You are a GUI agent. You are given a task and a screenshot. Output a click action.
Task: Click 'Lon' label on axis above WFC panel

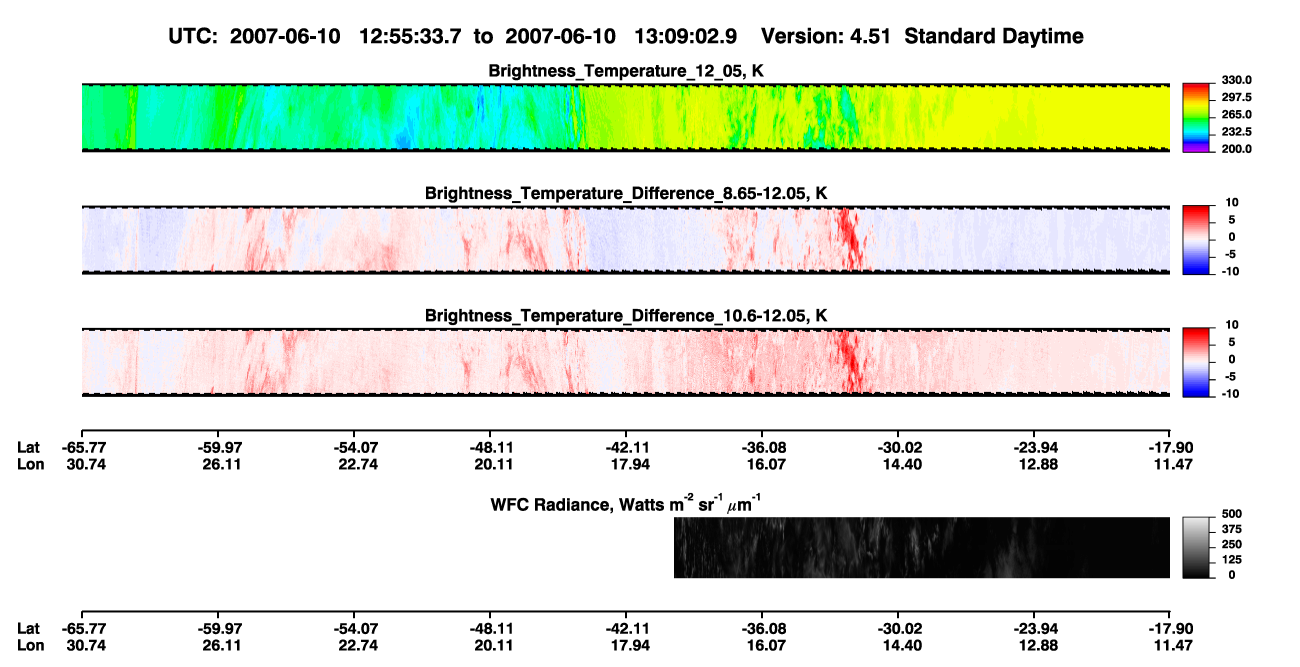point(31,464)
